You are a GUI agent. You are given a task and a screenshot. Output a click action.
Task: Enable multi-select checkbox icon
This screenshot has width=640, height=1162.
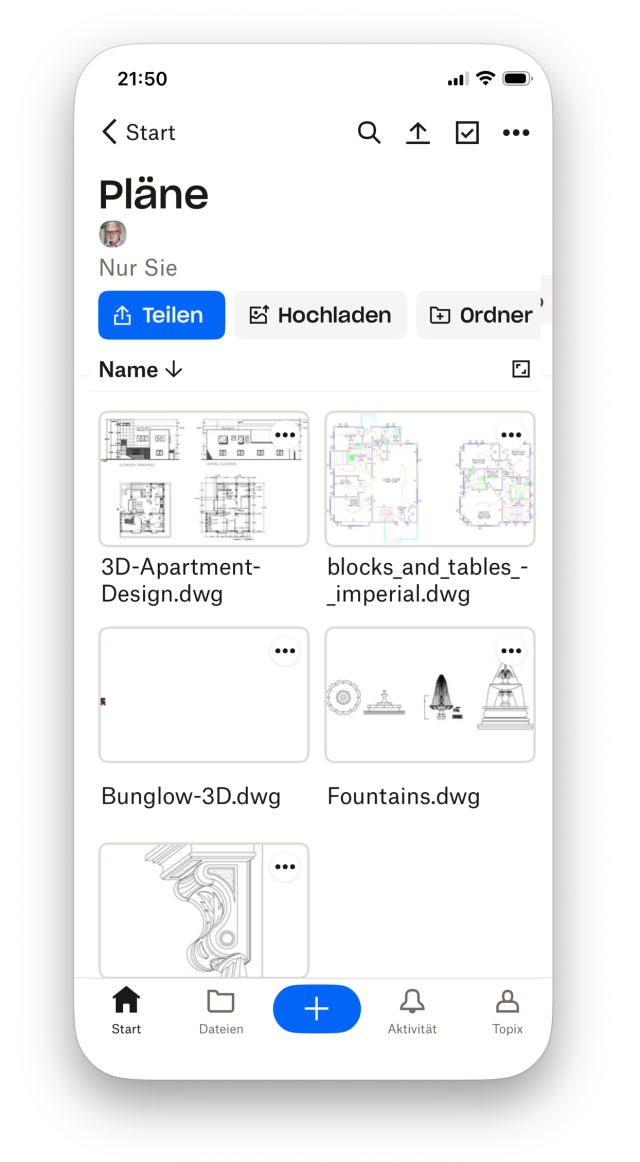467,133
